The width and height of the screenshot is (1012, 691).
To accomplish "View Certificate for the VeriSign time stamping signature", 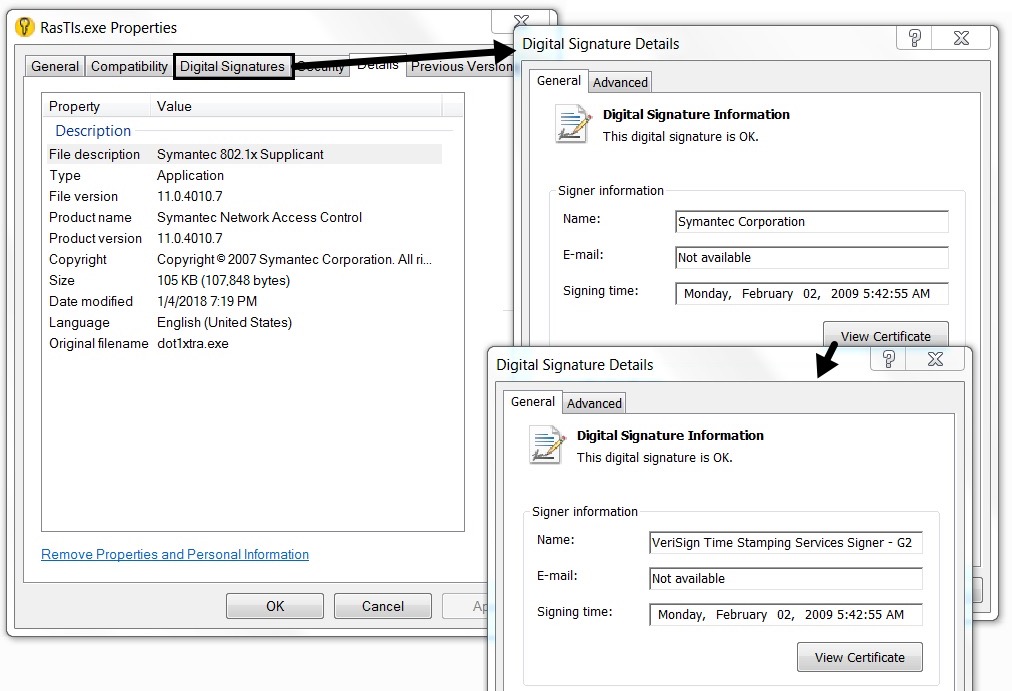I will click(x=860, y=657).
